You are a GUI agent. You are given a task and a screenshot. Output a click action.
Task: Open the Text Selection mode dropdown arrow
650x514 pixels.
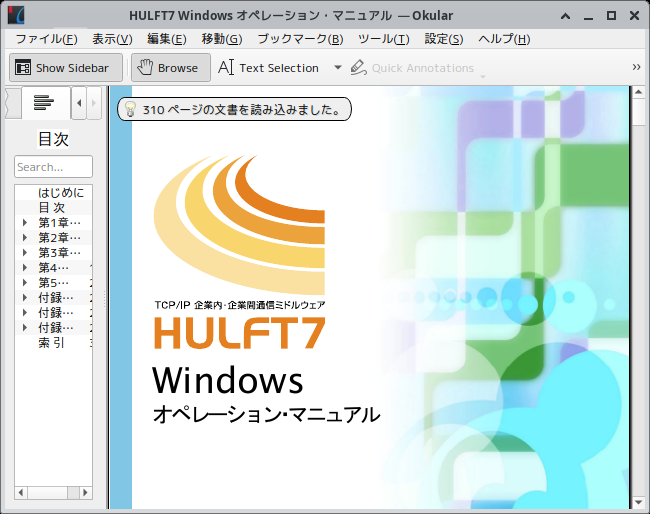tap(338, 68)
